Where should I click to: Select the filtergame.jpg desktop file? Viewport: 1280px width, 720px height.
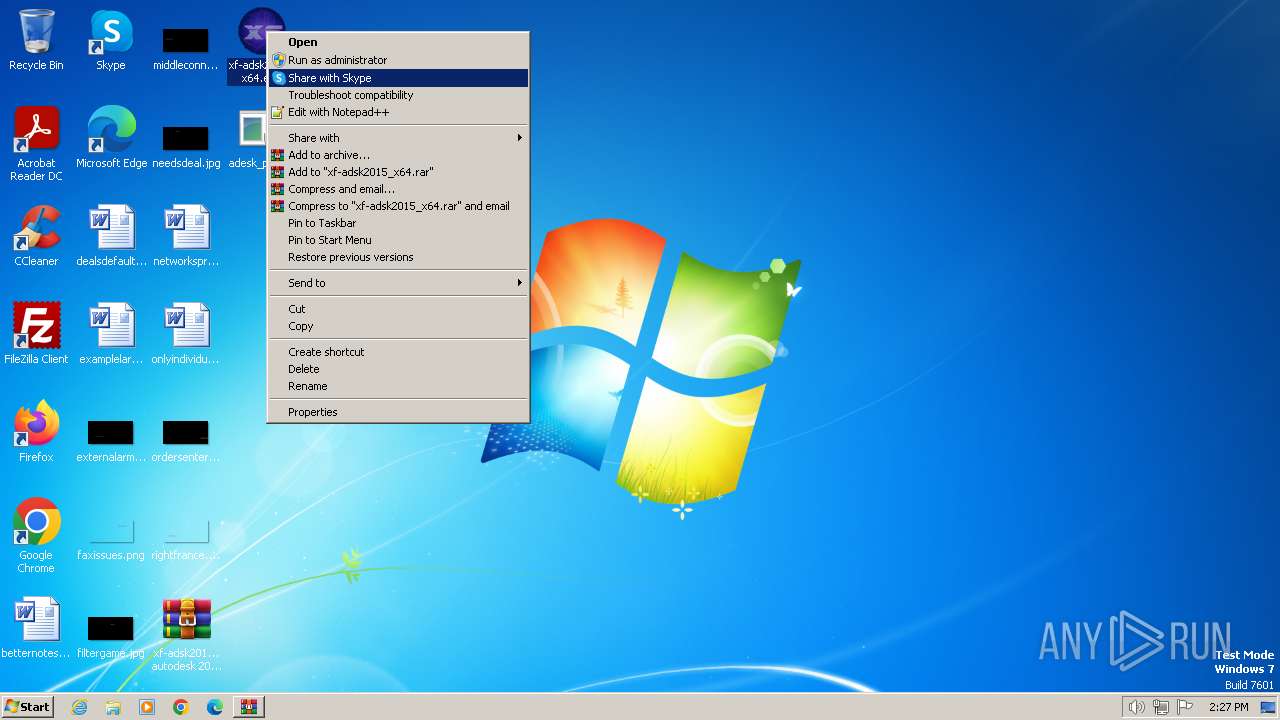tap(111, 636)
